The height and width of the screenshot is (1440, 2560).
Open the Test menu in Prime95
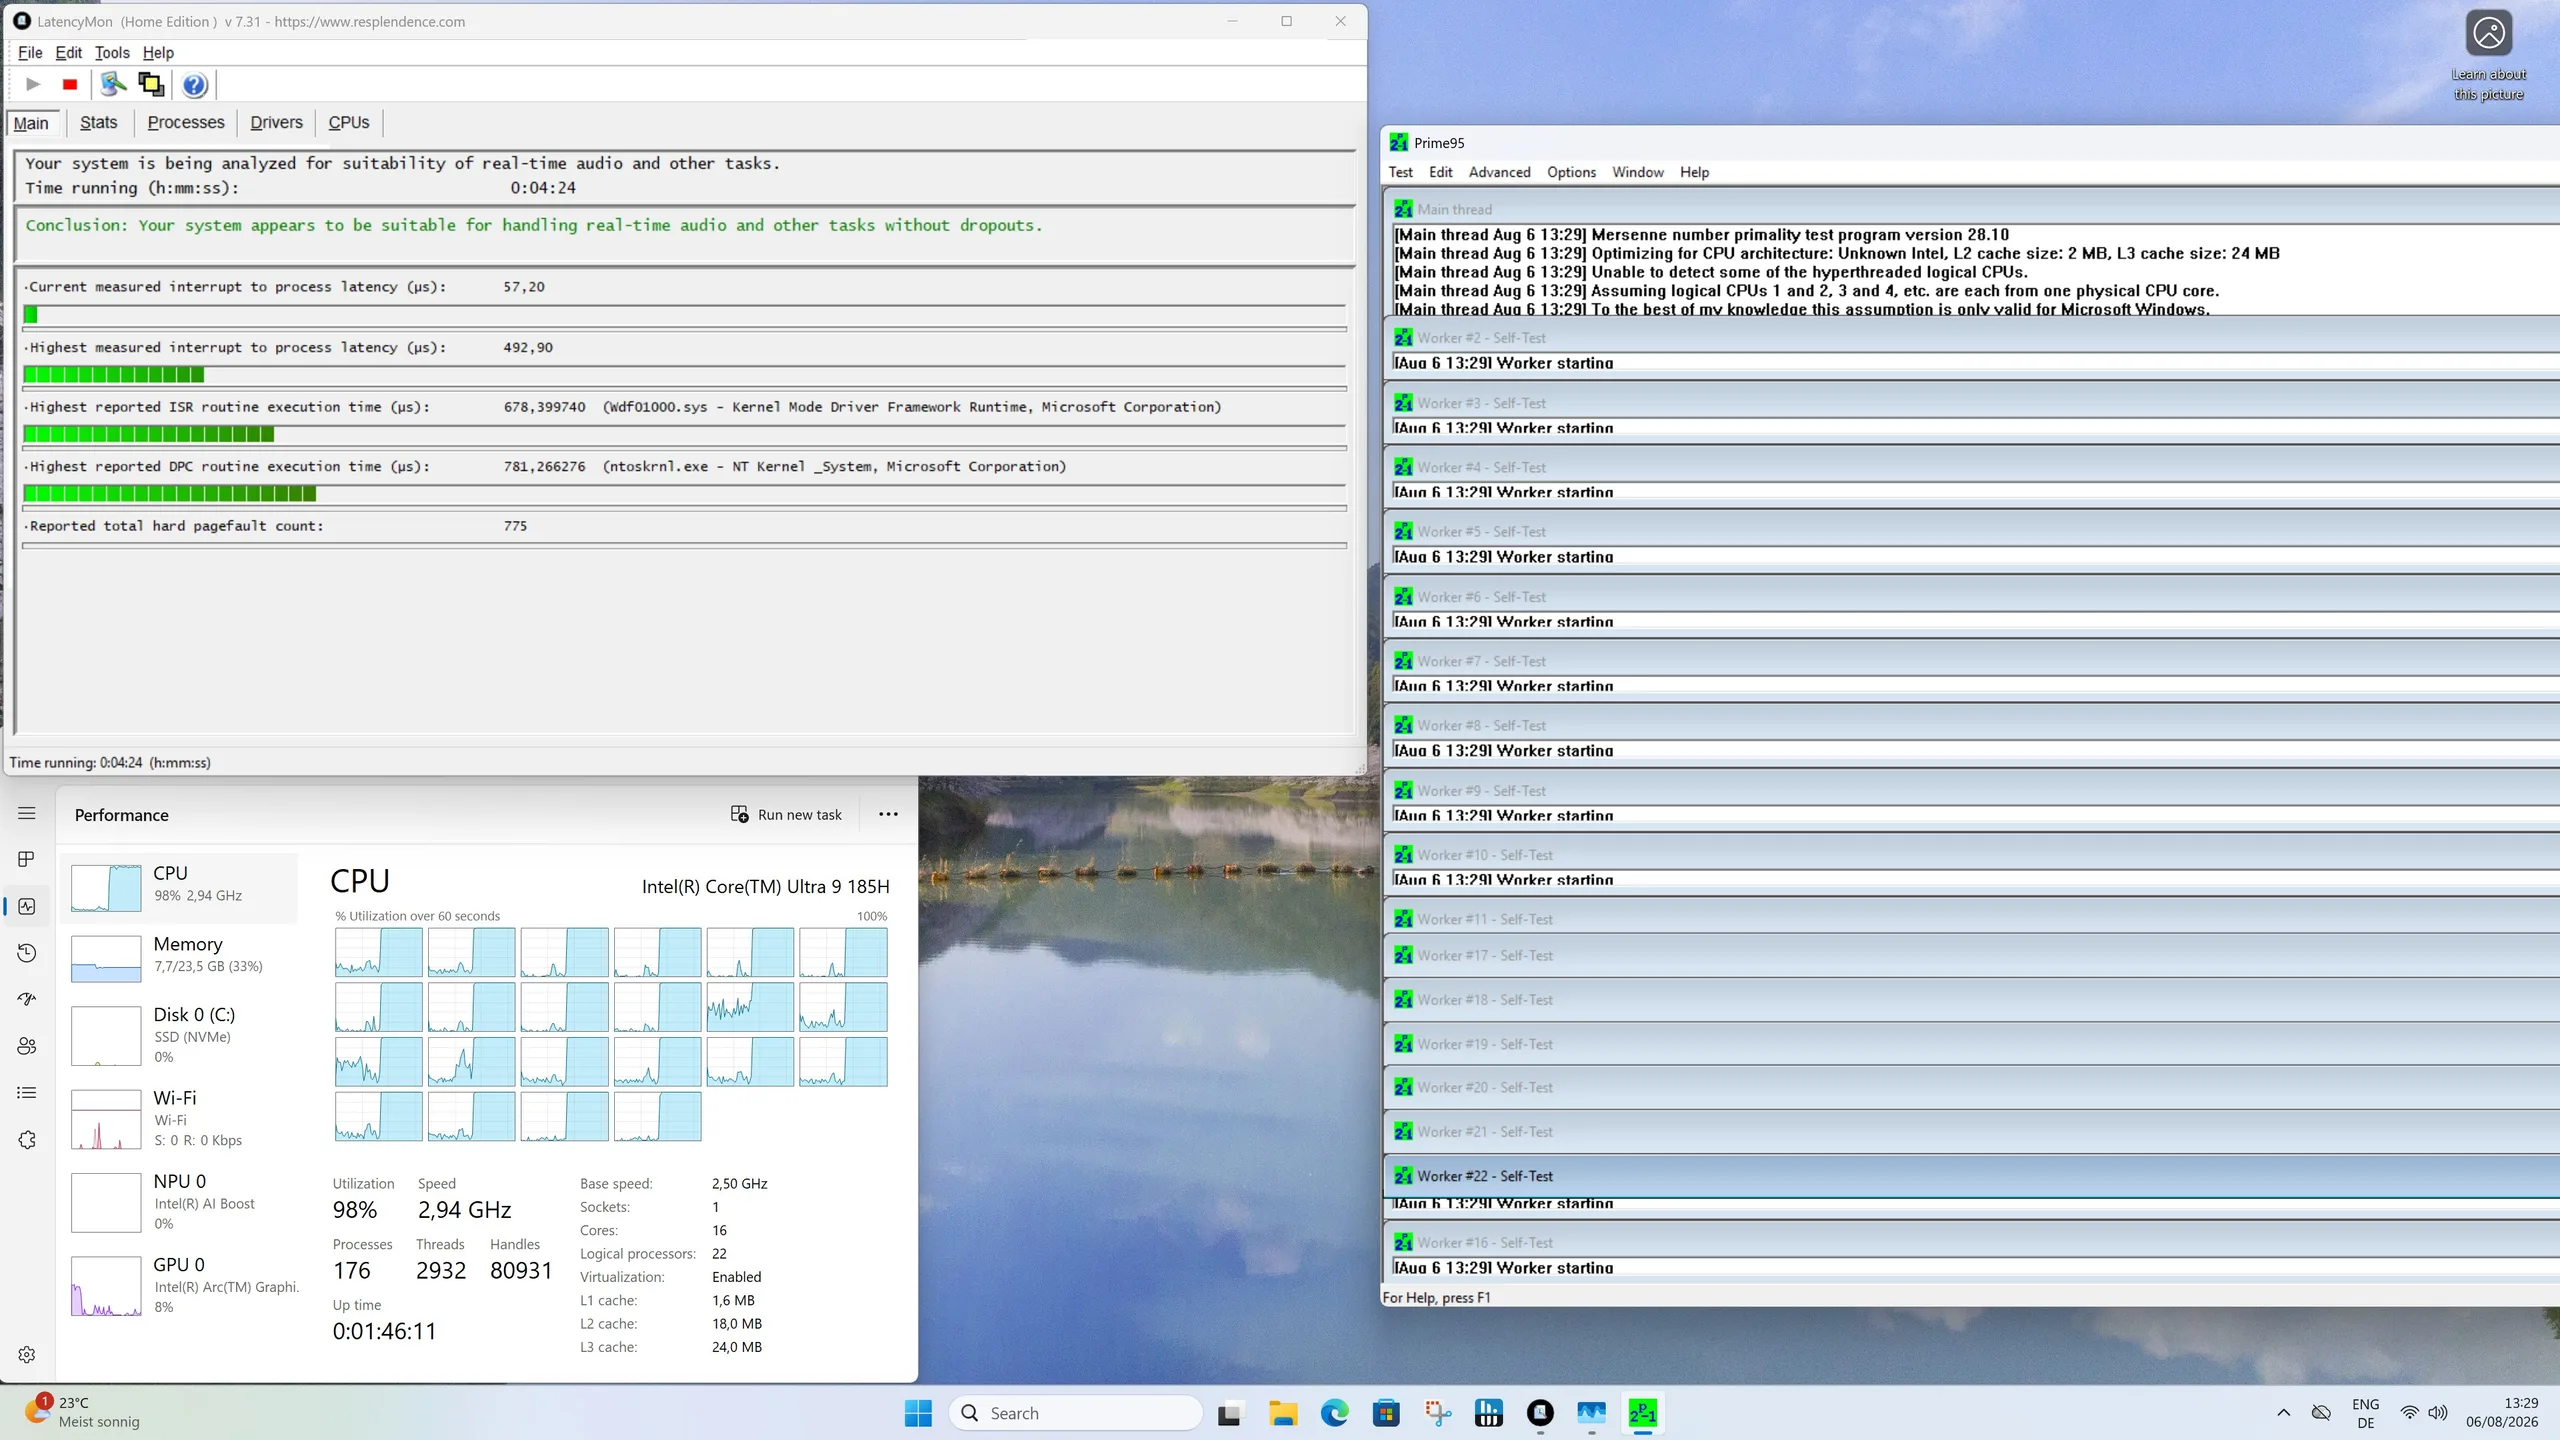(x=1400, y=172)
